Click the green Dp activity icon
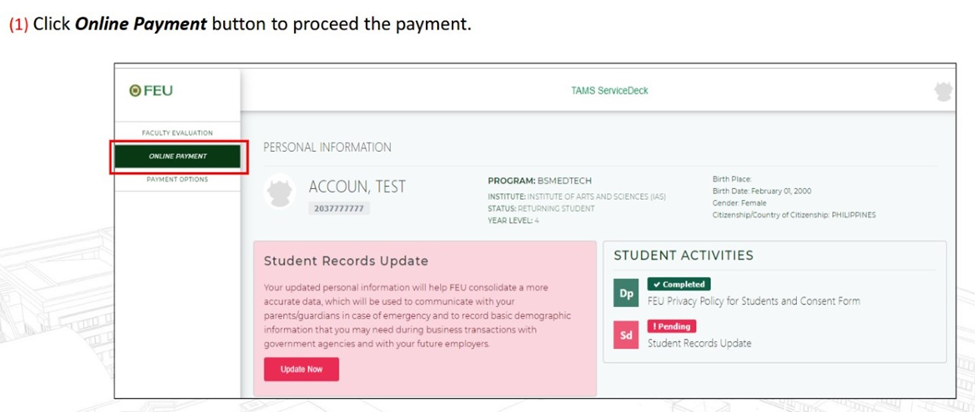This screenshot has width=975, height=412. tap(626, 294)
